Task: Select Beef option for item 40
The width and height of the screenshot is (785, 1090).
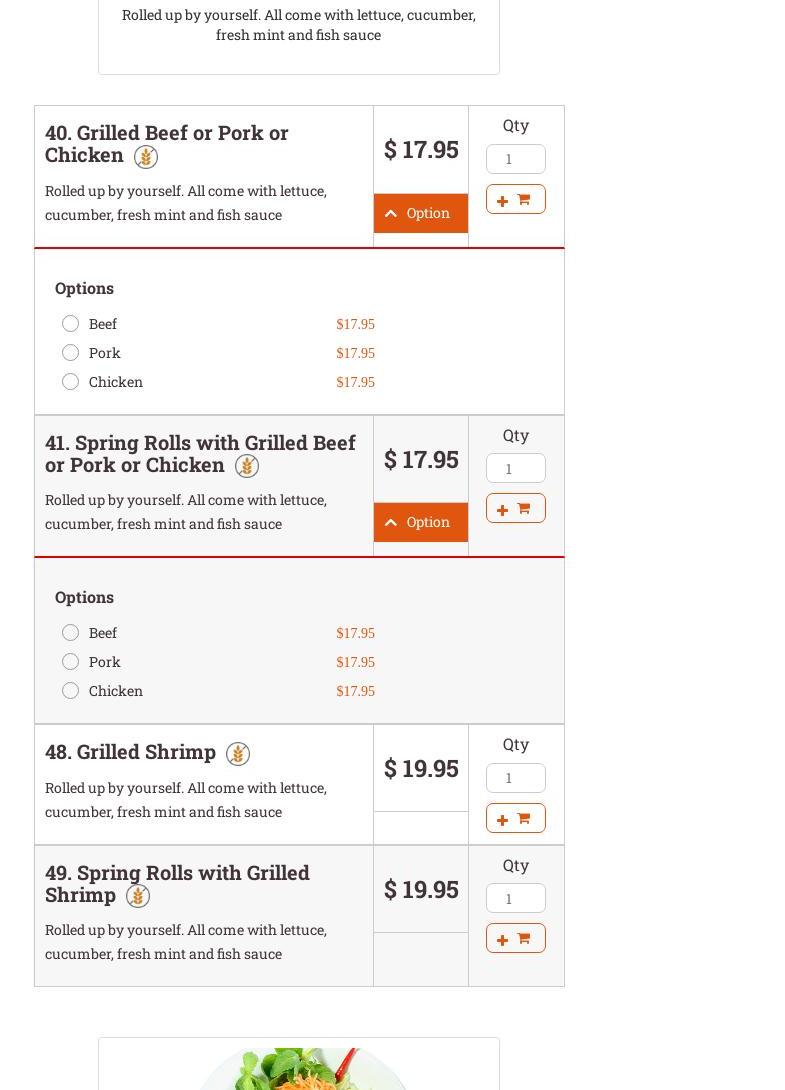Action: [x=70, y=323]
